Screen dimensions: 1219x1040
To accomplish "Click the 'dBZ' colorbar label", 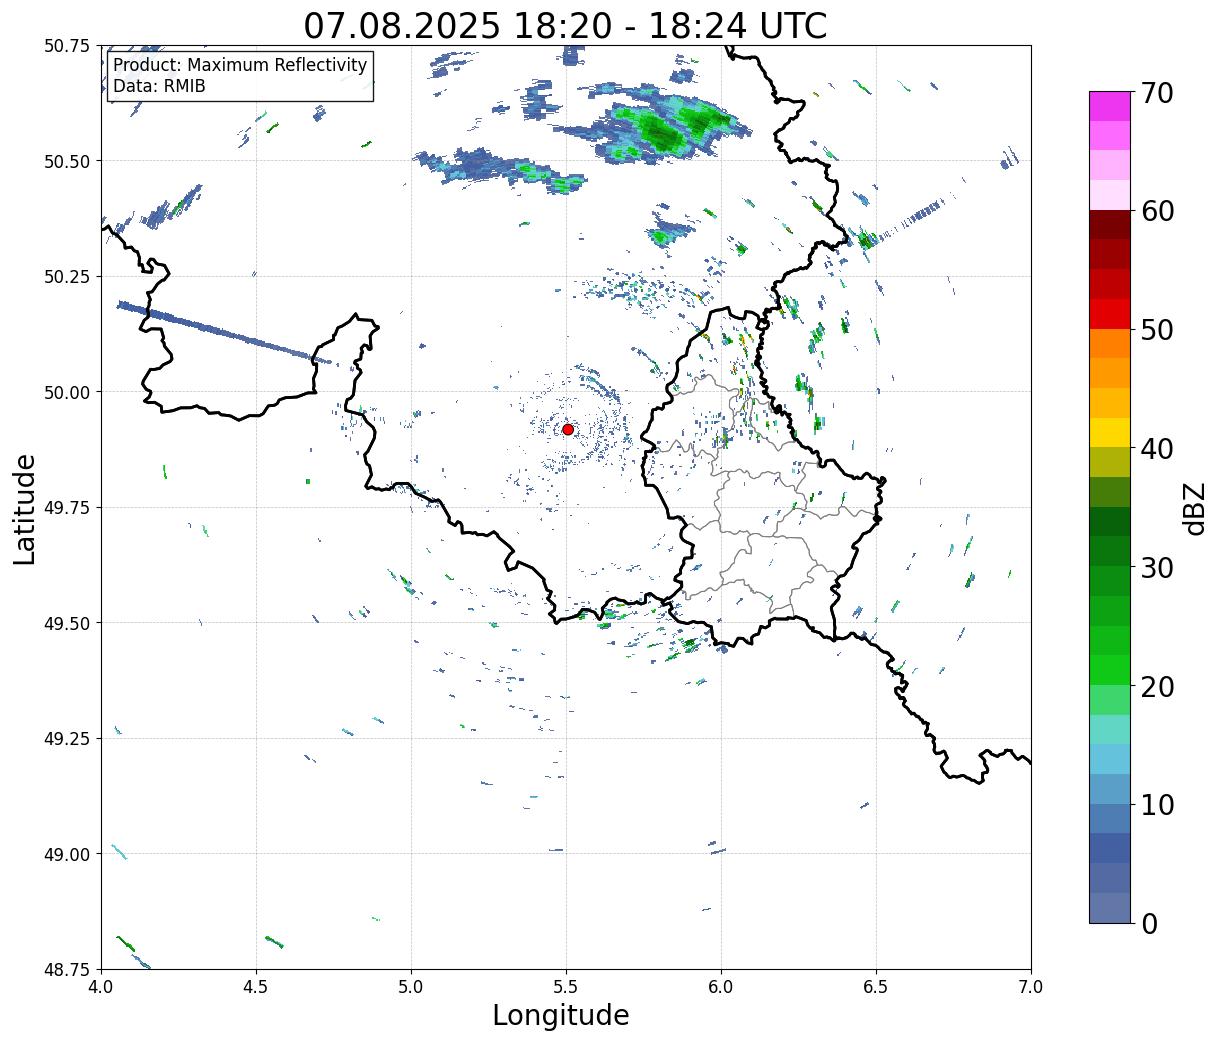I will point(1195,508).
